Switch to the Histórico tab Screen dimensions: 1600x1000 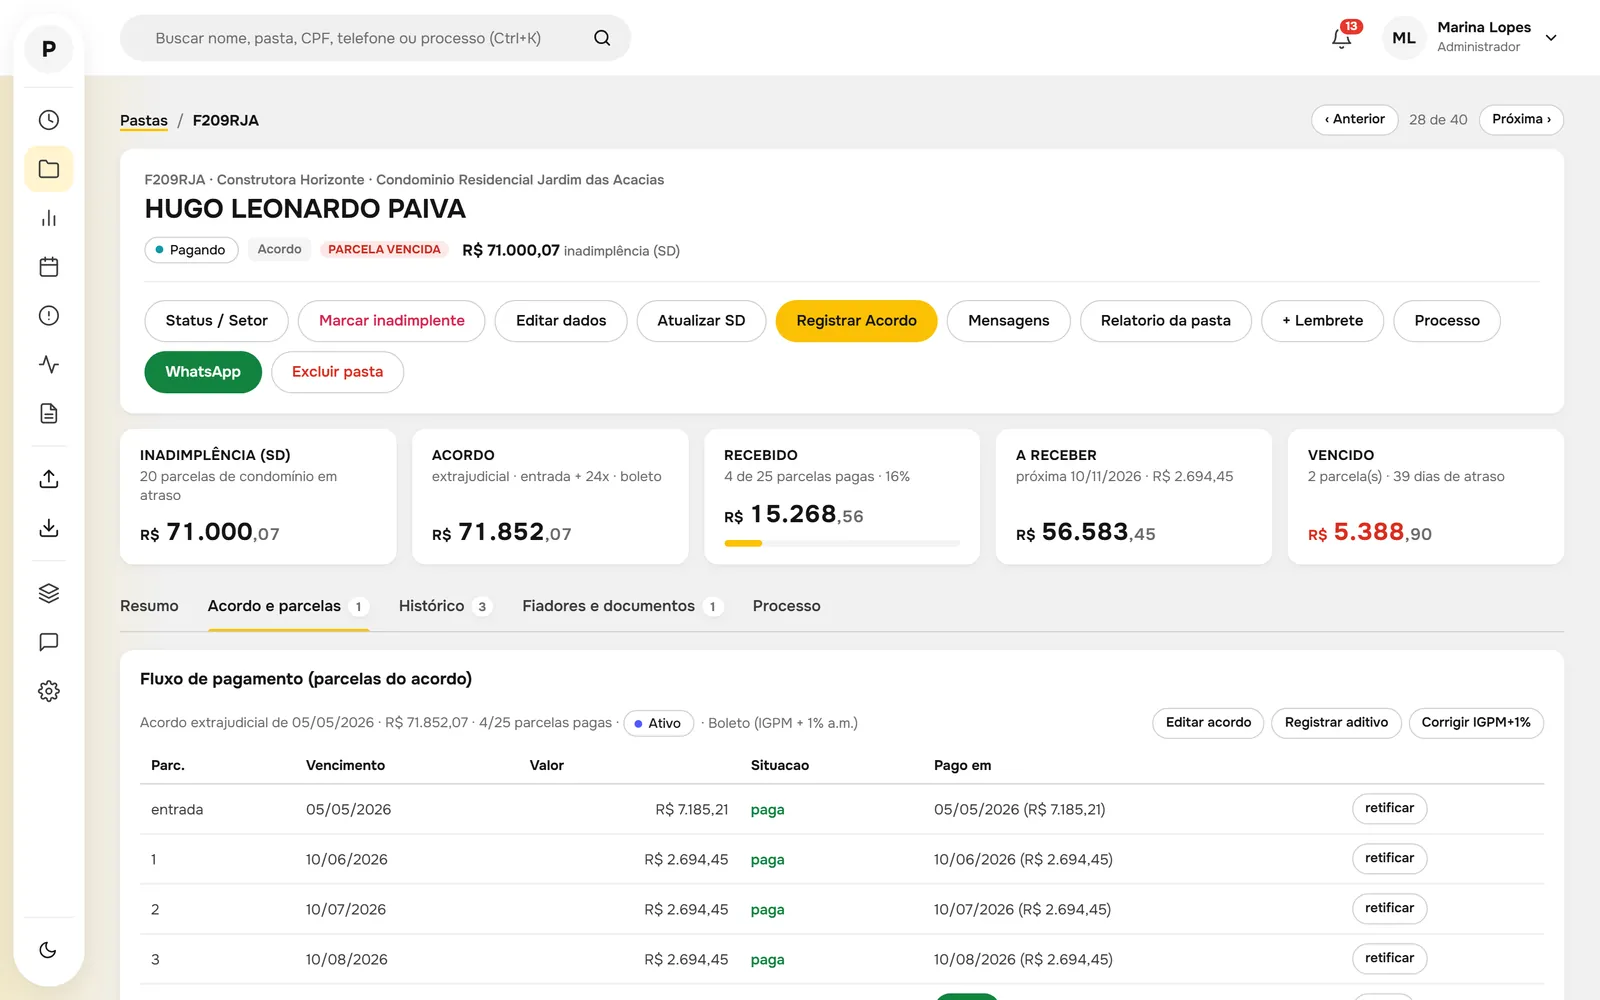445,606
